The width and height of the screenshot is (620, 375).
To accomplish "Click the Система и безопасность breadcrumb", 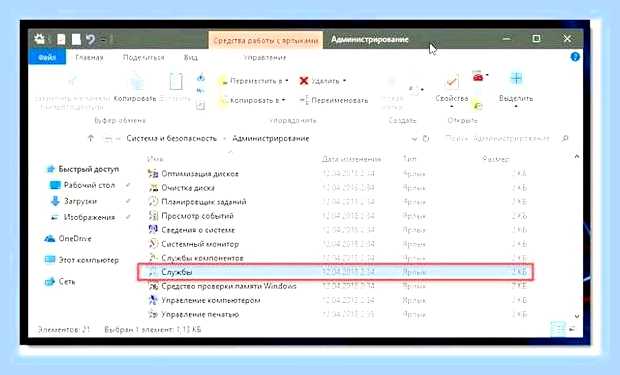I will [172, 138].
